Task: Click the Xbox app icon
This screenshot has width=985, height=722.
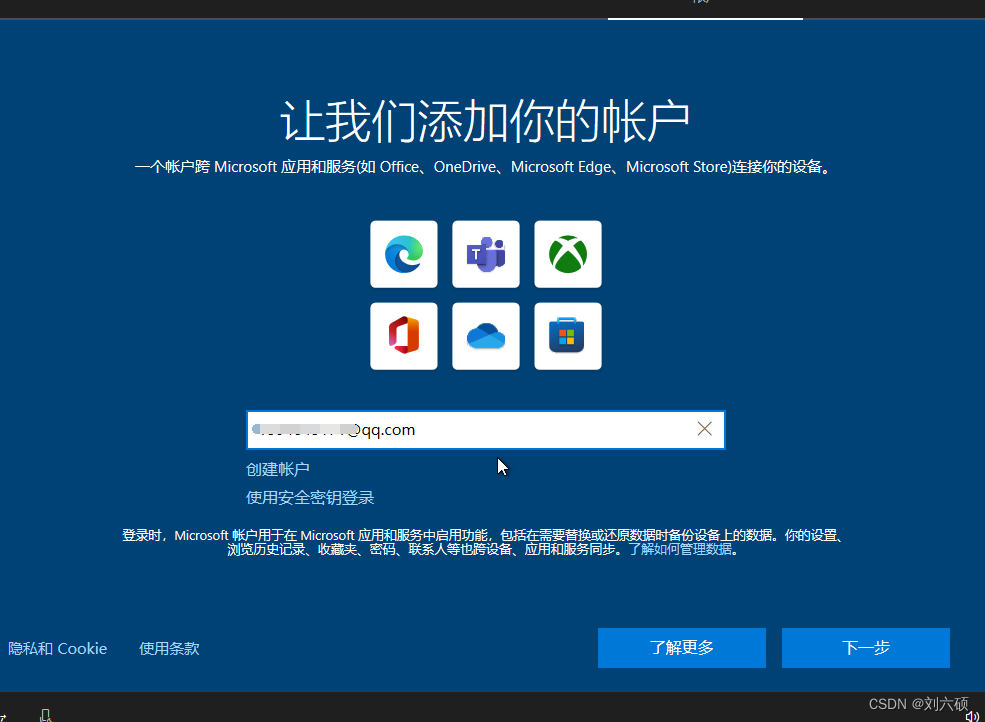Action: point(567,254)
